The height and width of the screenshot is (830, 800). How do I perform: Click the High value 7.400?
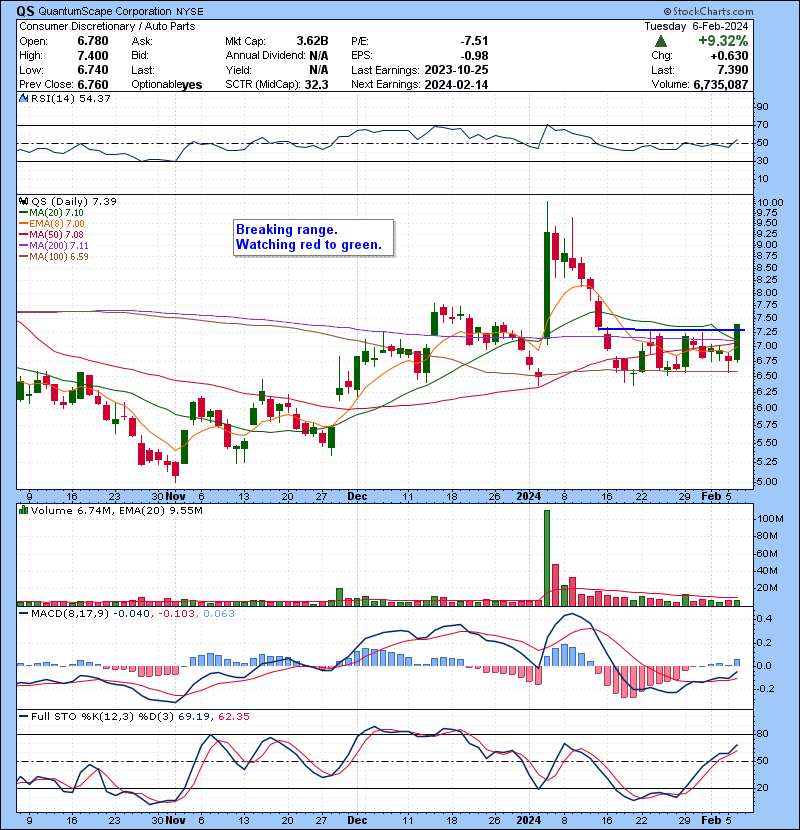(x=93, y=56)
